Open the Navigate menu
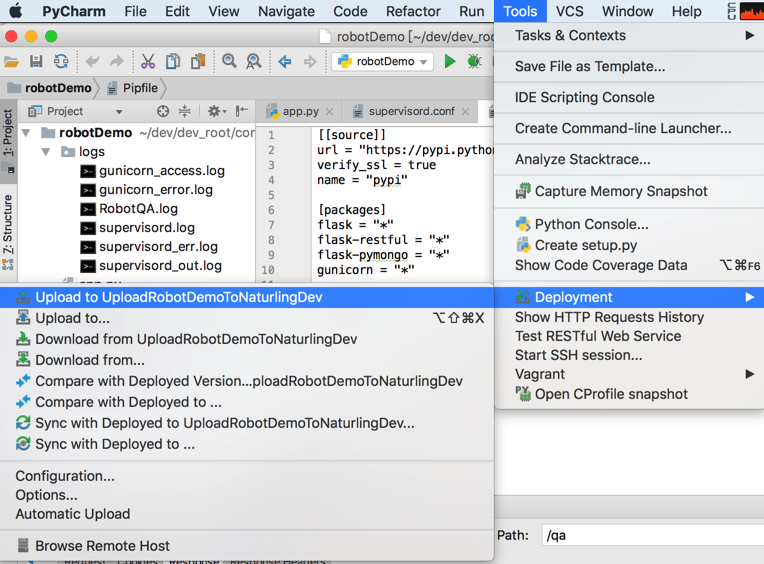The image size is (764, 564). coord(286,11)
